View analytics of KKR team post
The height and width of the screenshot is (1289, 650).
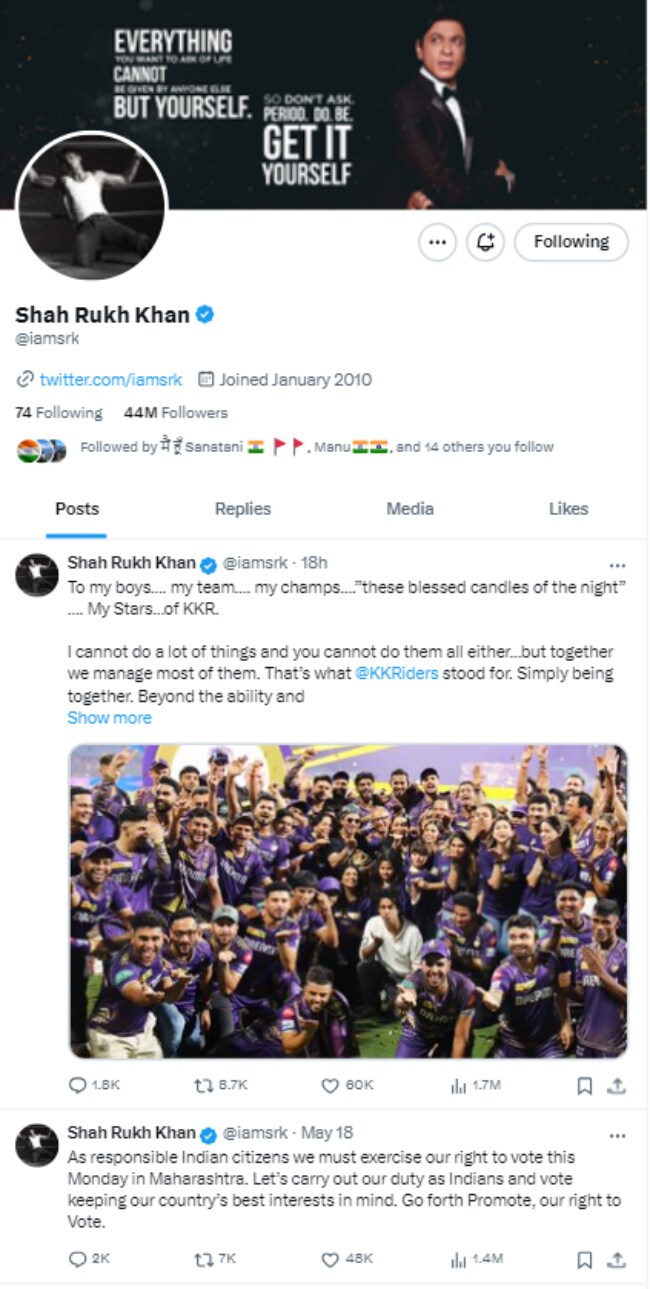point(459,1085)
